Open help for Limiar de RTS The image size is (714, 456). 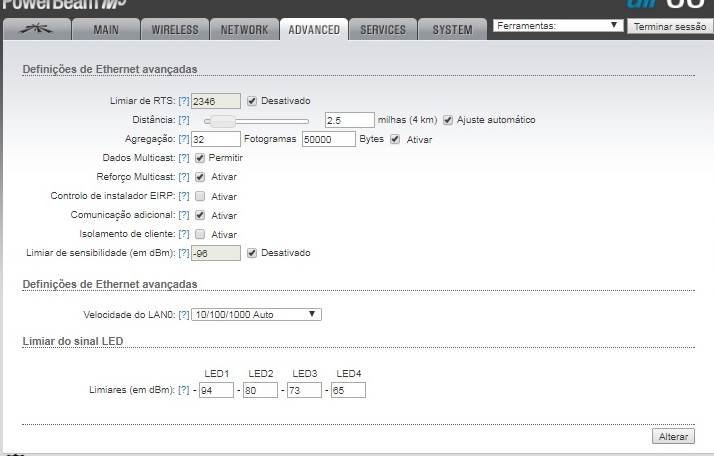coord(184,101)
